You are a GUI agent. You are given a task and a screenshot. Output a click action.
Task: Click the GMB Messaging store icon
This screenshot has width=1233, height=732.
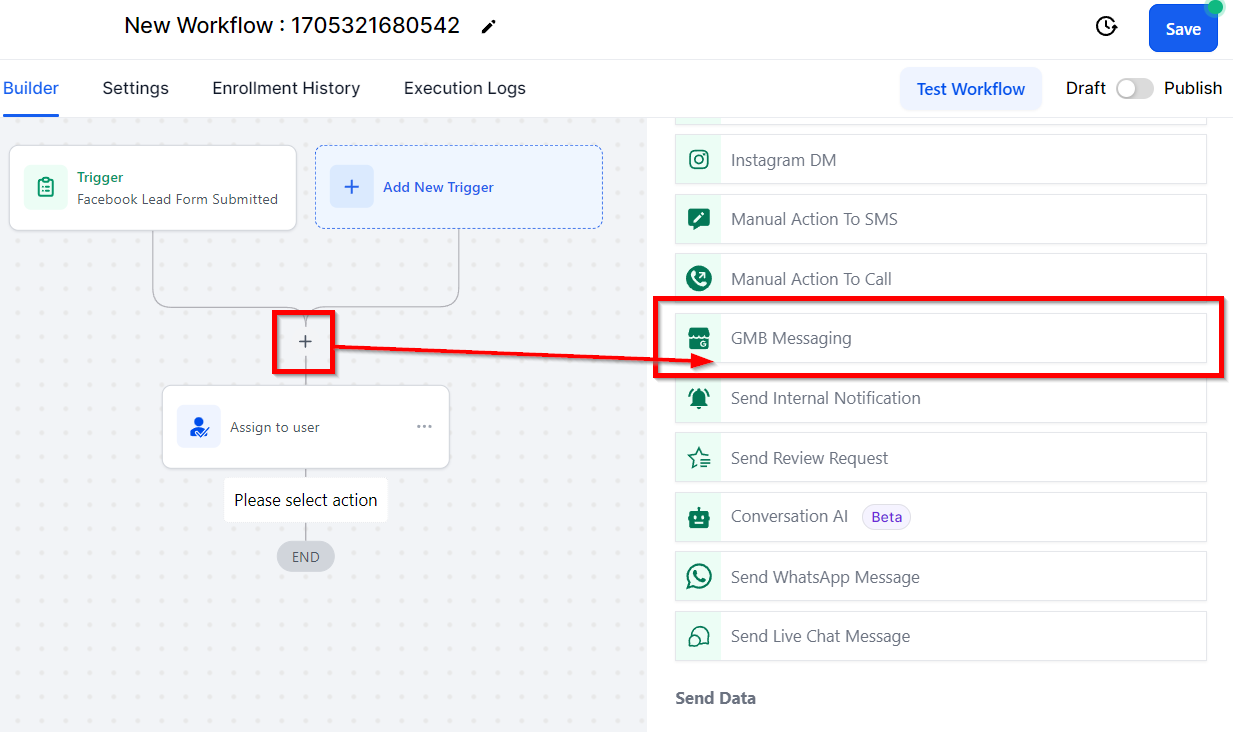click(699, 338)
